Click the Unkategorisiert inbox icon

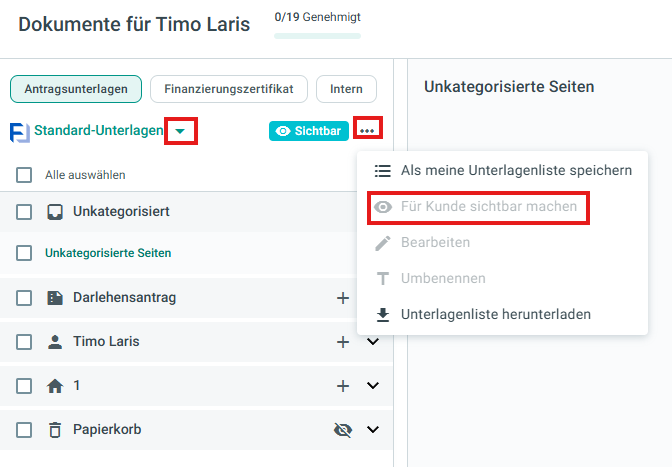(55, 212)
